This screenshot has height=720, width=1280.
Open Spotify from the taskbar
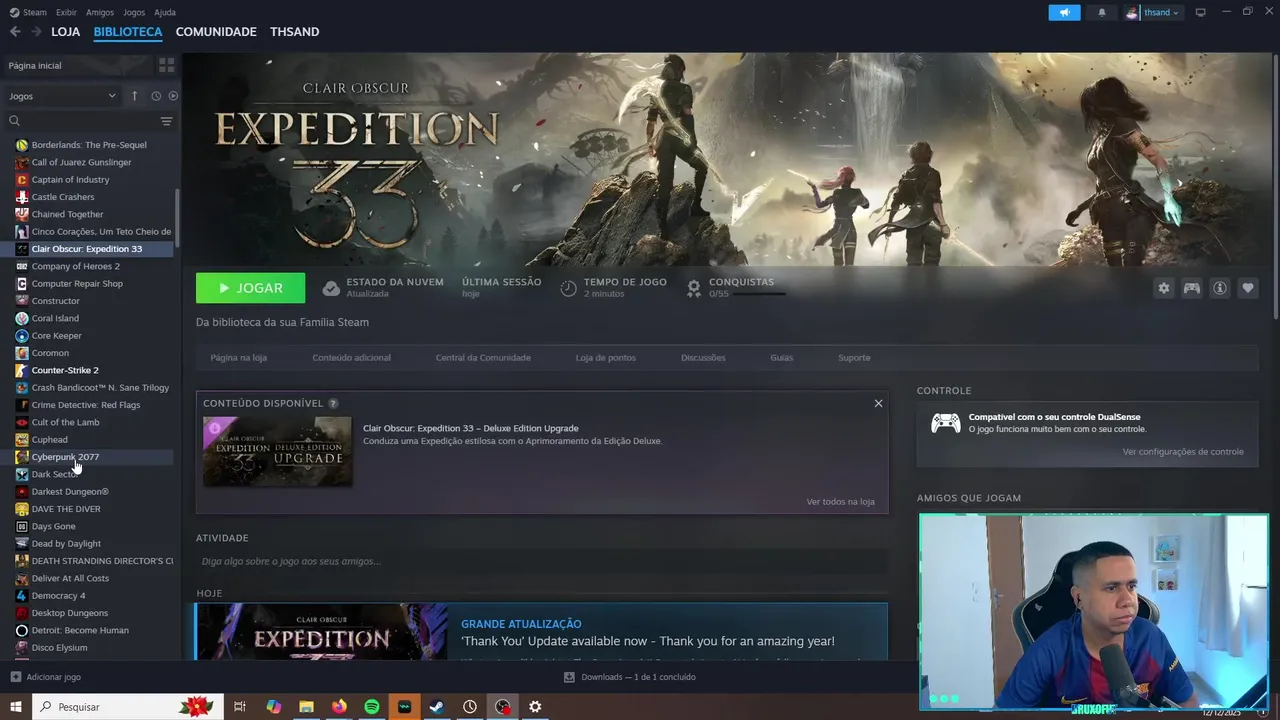pos(371,707)
